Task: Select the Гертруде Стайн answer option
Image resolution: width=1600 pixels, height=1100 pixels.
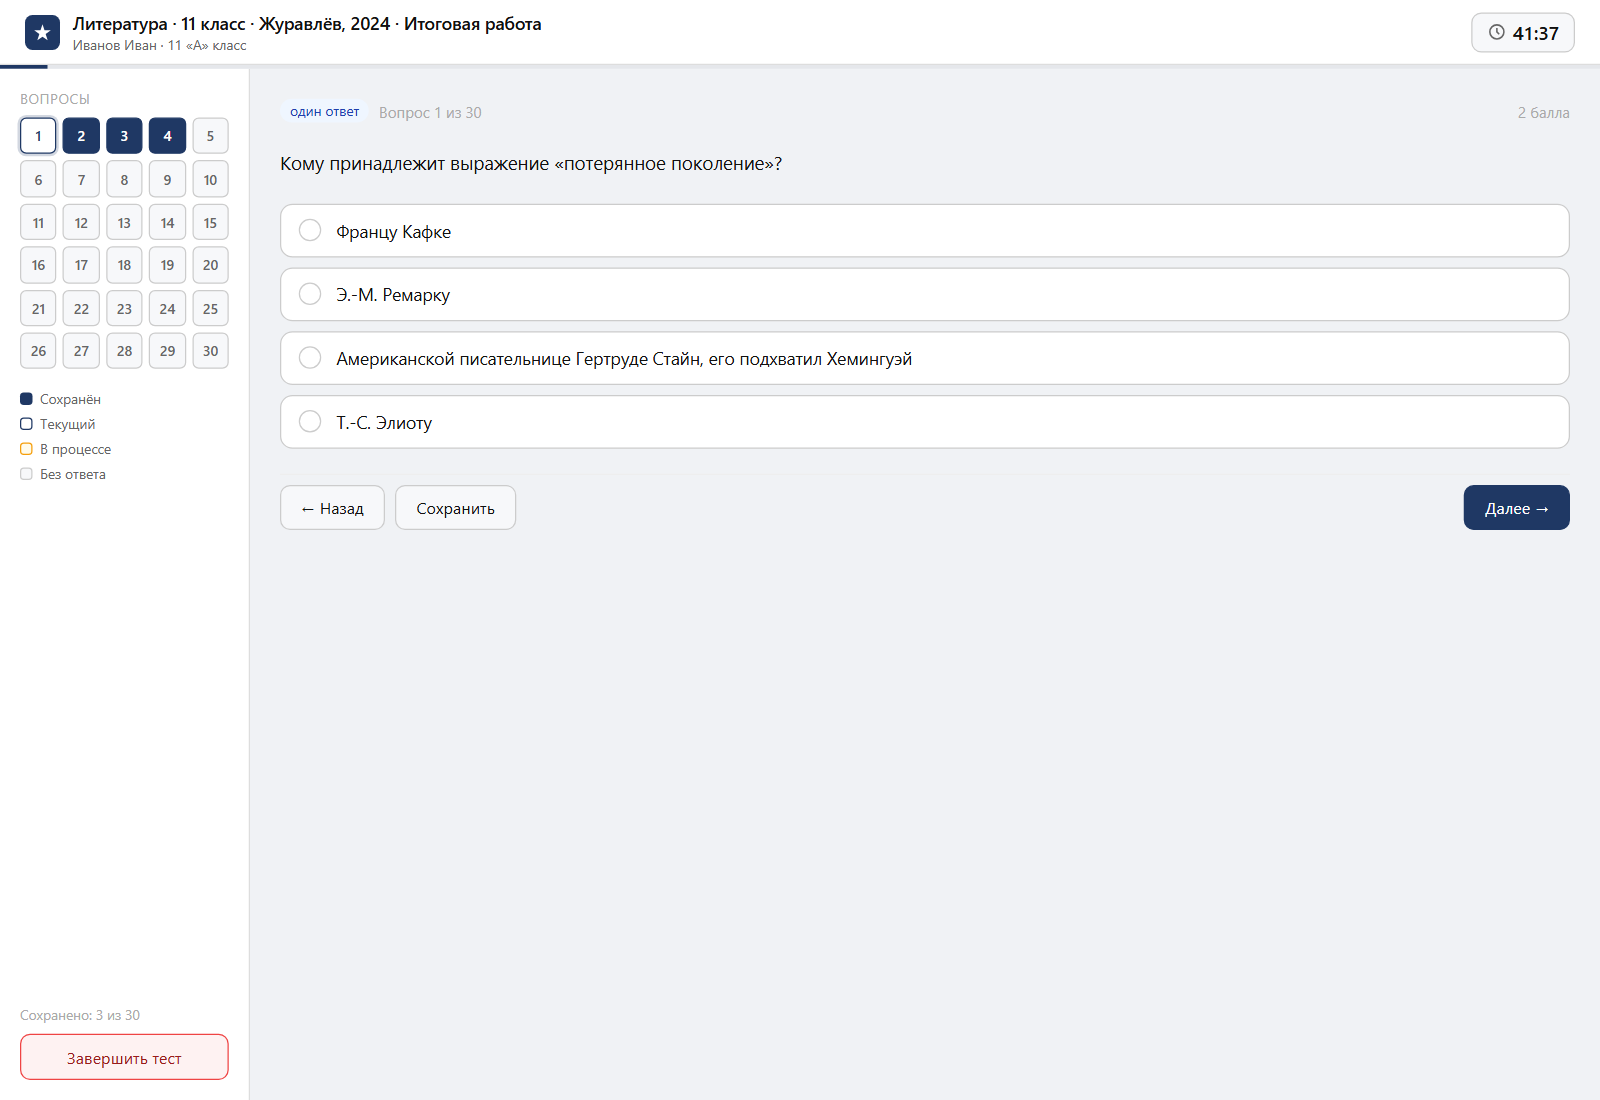Action: 924,358
